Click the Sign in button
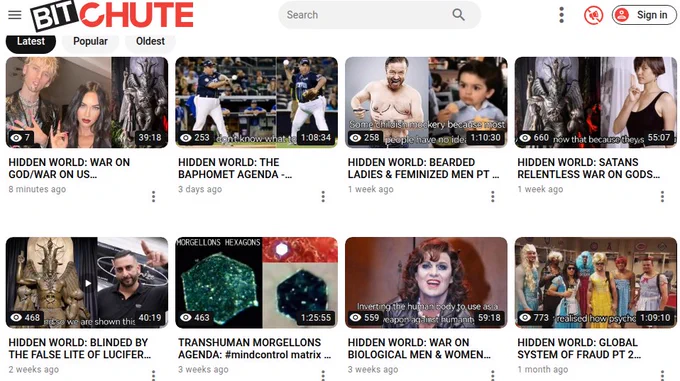This screenshot has width=680, height=381. pos(644,15)
